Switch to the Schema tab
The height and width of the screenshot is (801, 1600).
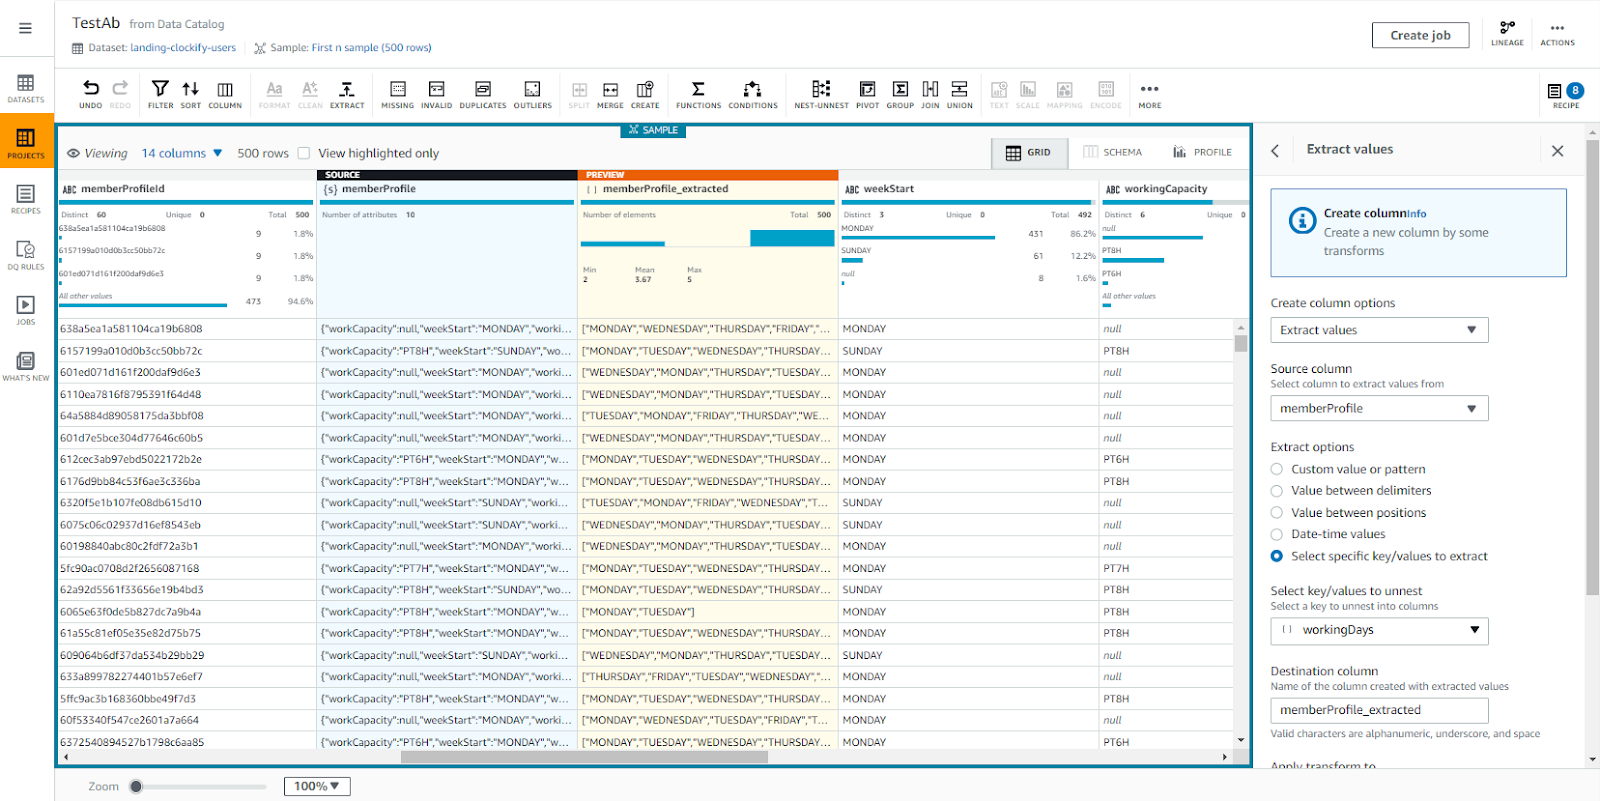point(1112,153)
